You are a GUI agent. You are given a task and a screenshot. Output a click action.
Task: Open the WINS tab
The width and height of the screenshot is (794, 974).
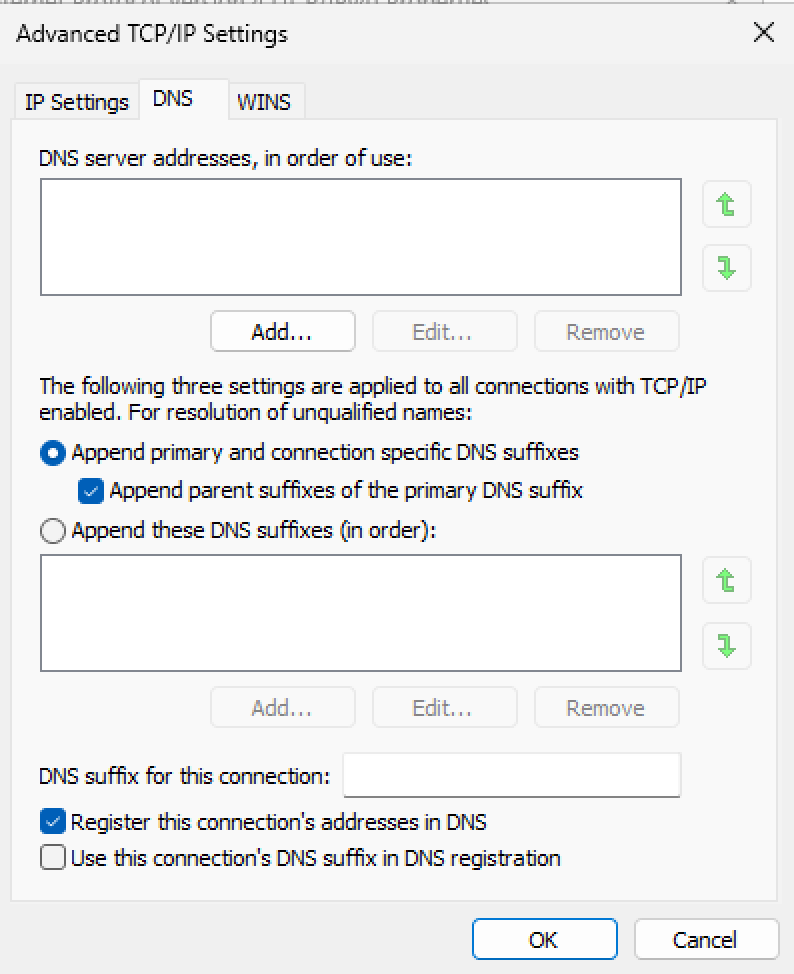point(264,102)
